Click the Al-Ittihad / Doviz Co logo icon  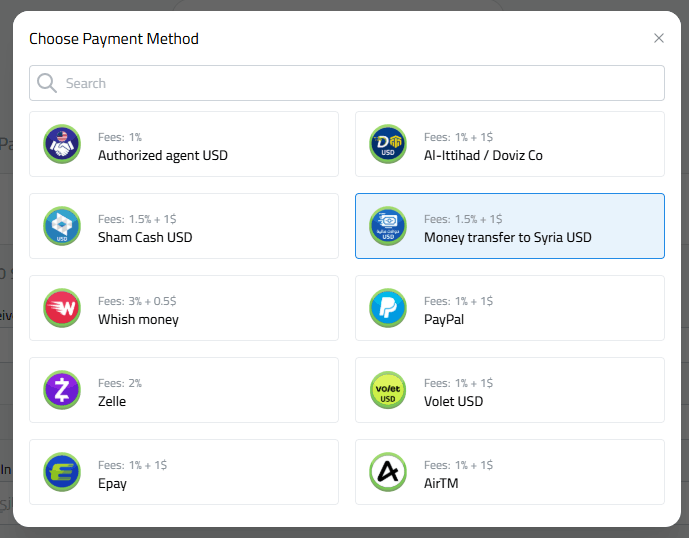pos(388,144)
